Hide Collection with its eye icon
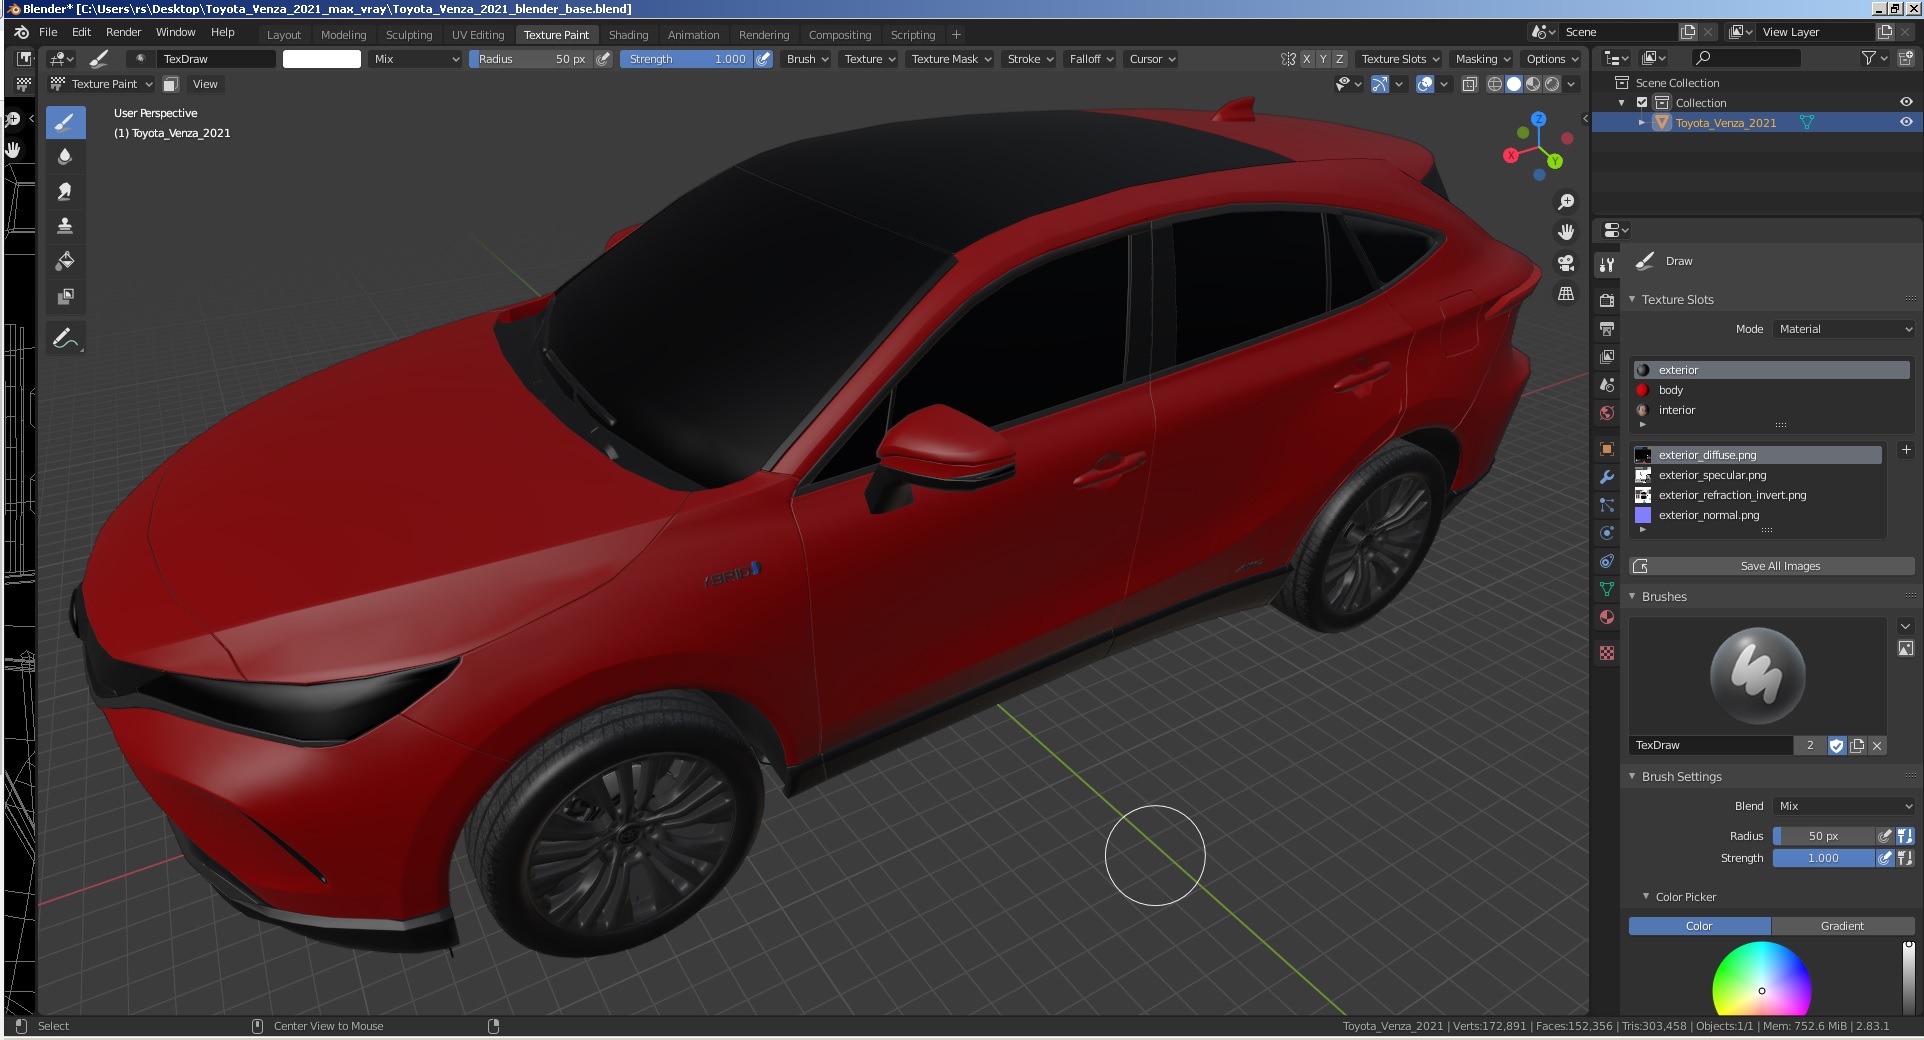Viewport: 1924px width, 1040px height. pos(1906,102)
